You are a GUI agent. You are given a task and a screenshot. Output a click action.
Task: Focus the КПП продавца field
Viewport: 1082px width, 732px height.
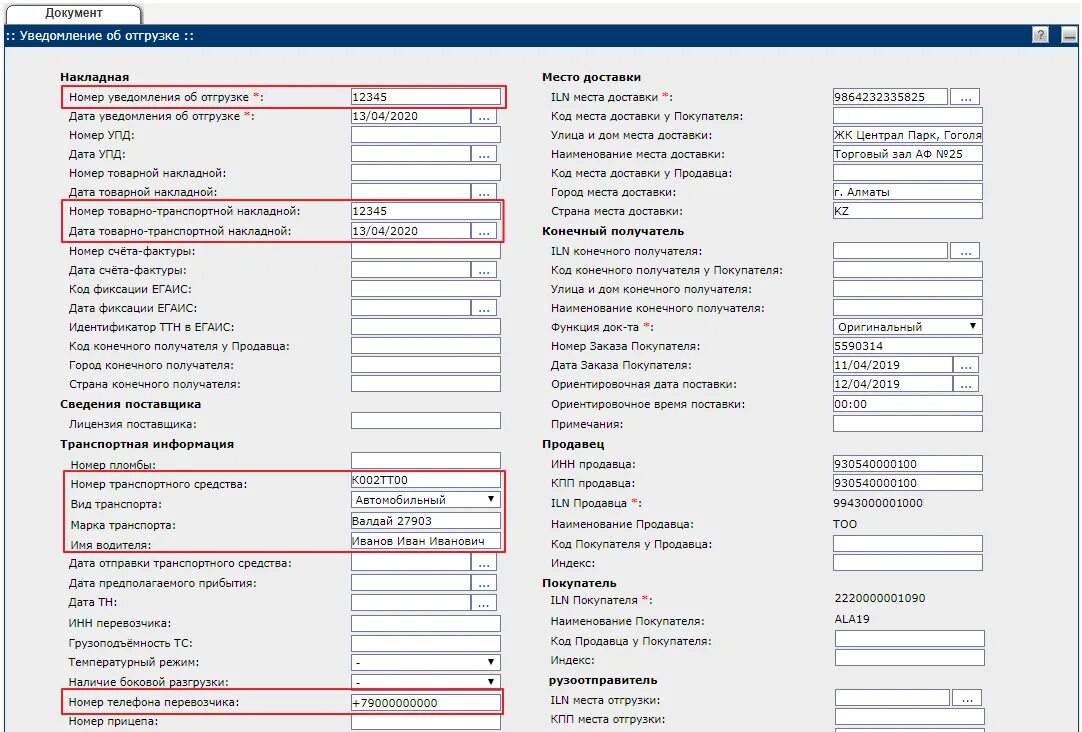pos(907,483)
